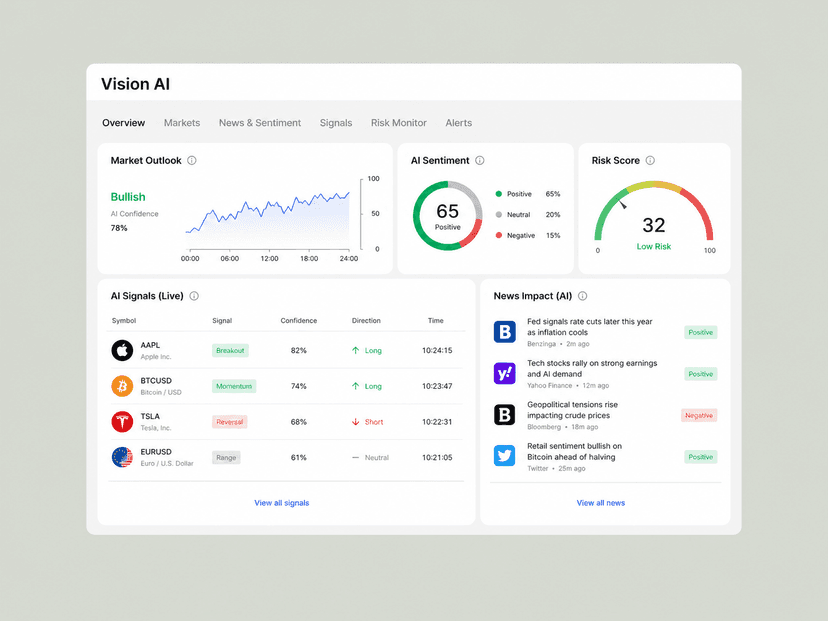This screenshot has width=828, height=621.
Task: Click the Direction column header
Action: click(x=366, y=321)
